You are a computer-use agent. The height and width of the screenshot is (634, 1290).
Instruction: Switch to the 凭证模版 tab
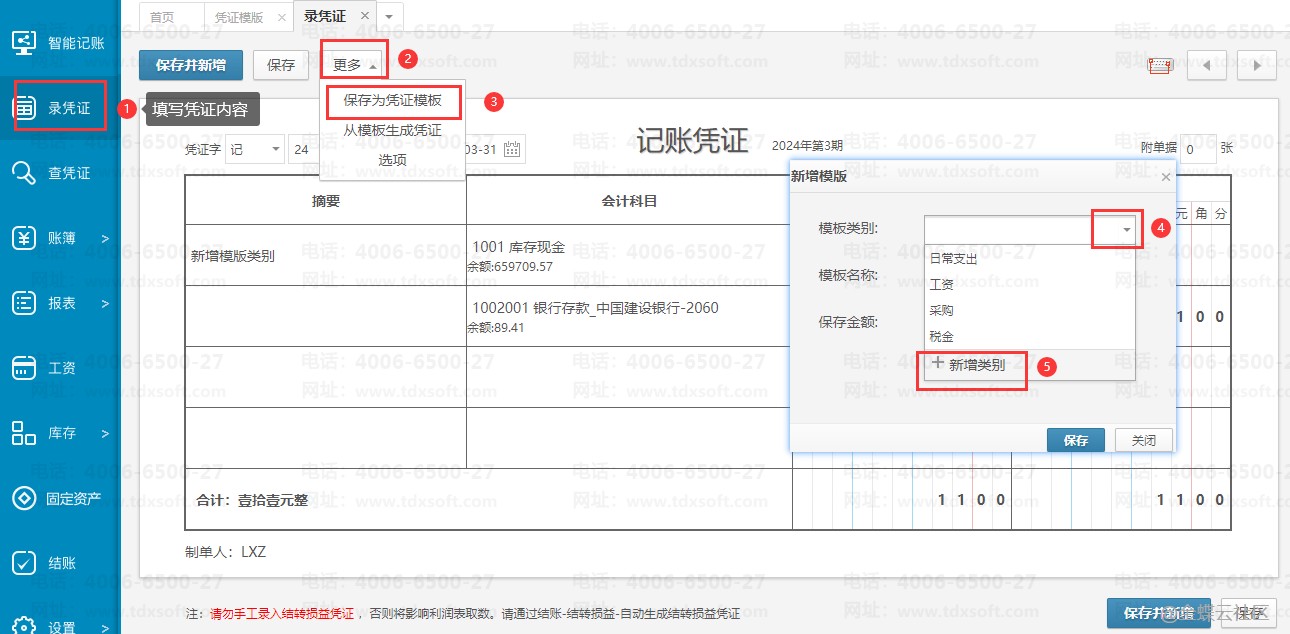[239, 17]
